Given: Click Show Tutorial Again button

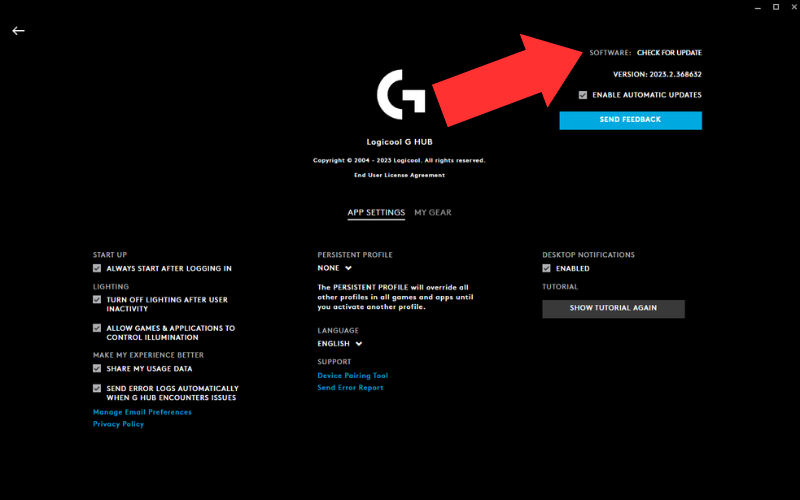Looking at the screenshot, I should (x=613, y=309).
